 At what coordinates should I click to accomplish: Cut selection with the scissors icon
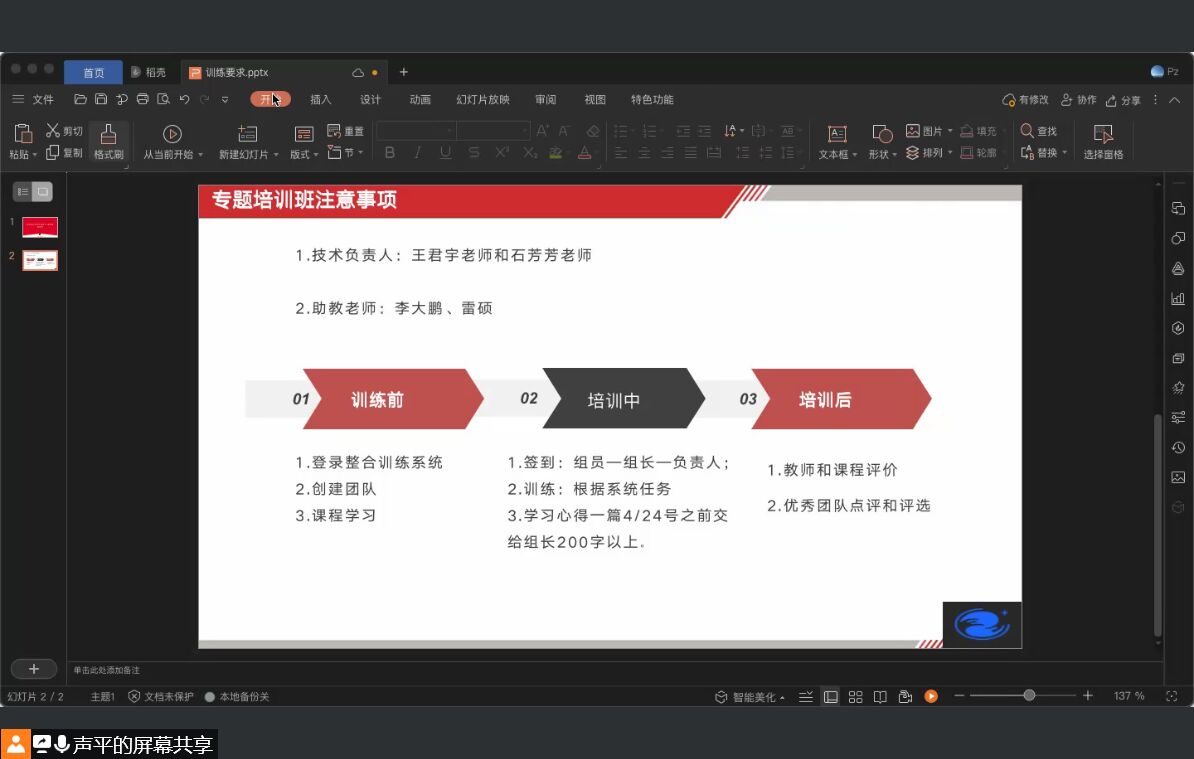pyautogui.click(x=53, y=131)
